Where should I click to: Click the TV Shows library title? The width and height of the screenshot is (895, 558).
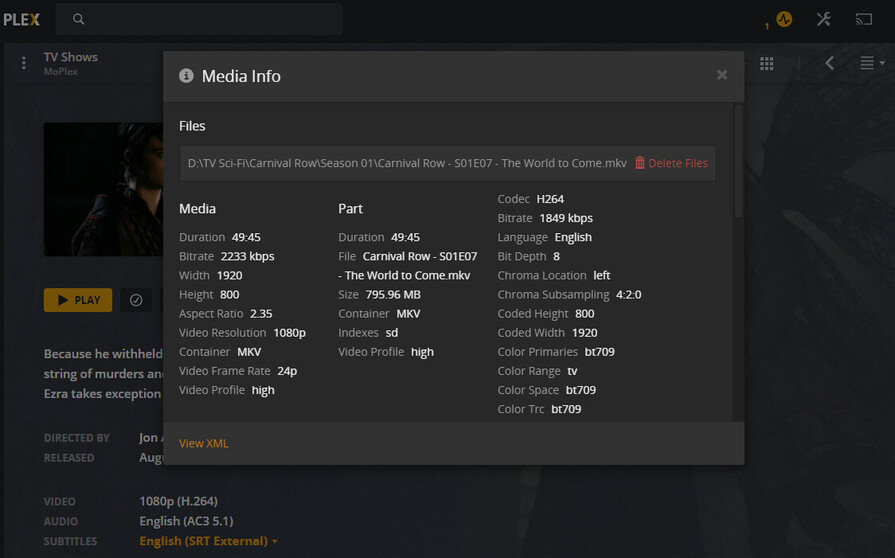point(71,57)
